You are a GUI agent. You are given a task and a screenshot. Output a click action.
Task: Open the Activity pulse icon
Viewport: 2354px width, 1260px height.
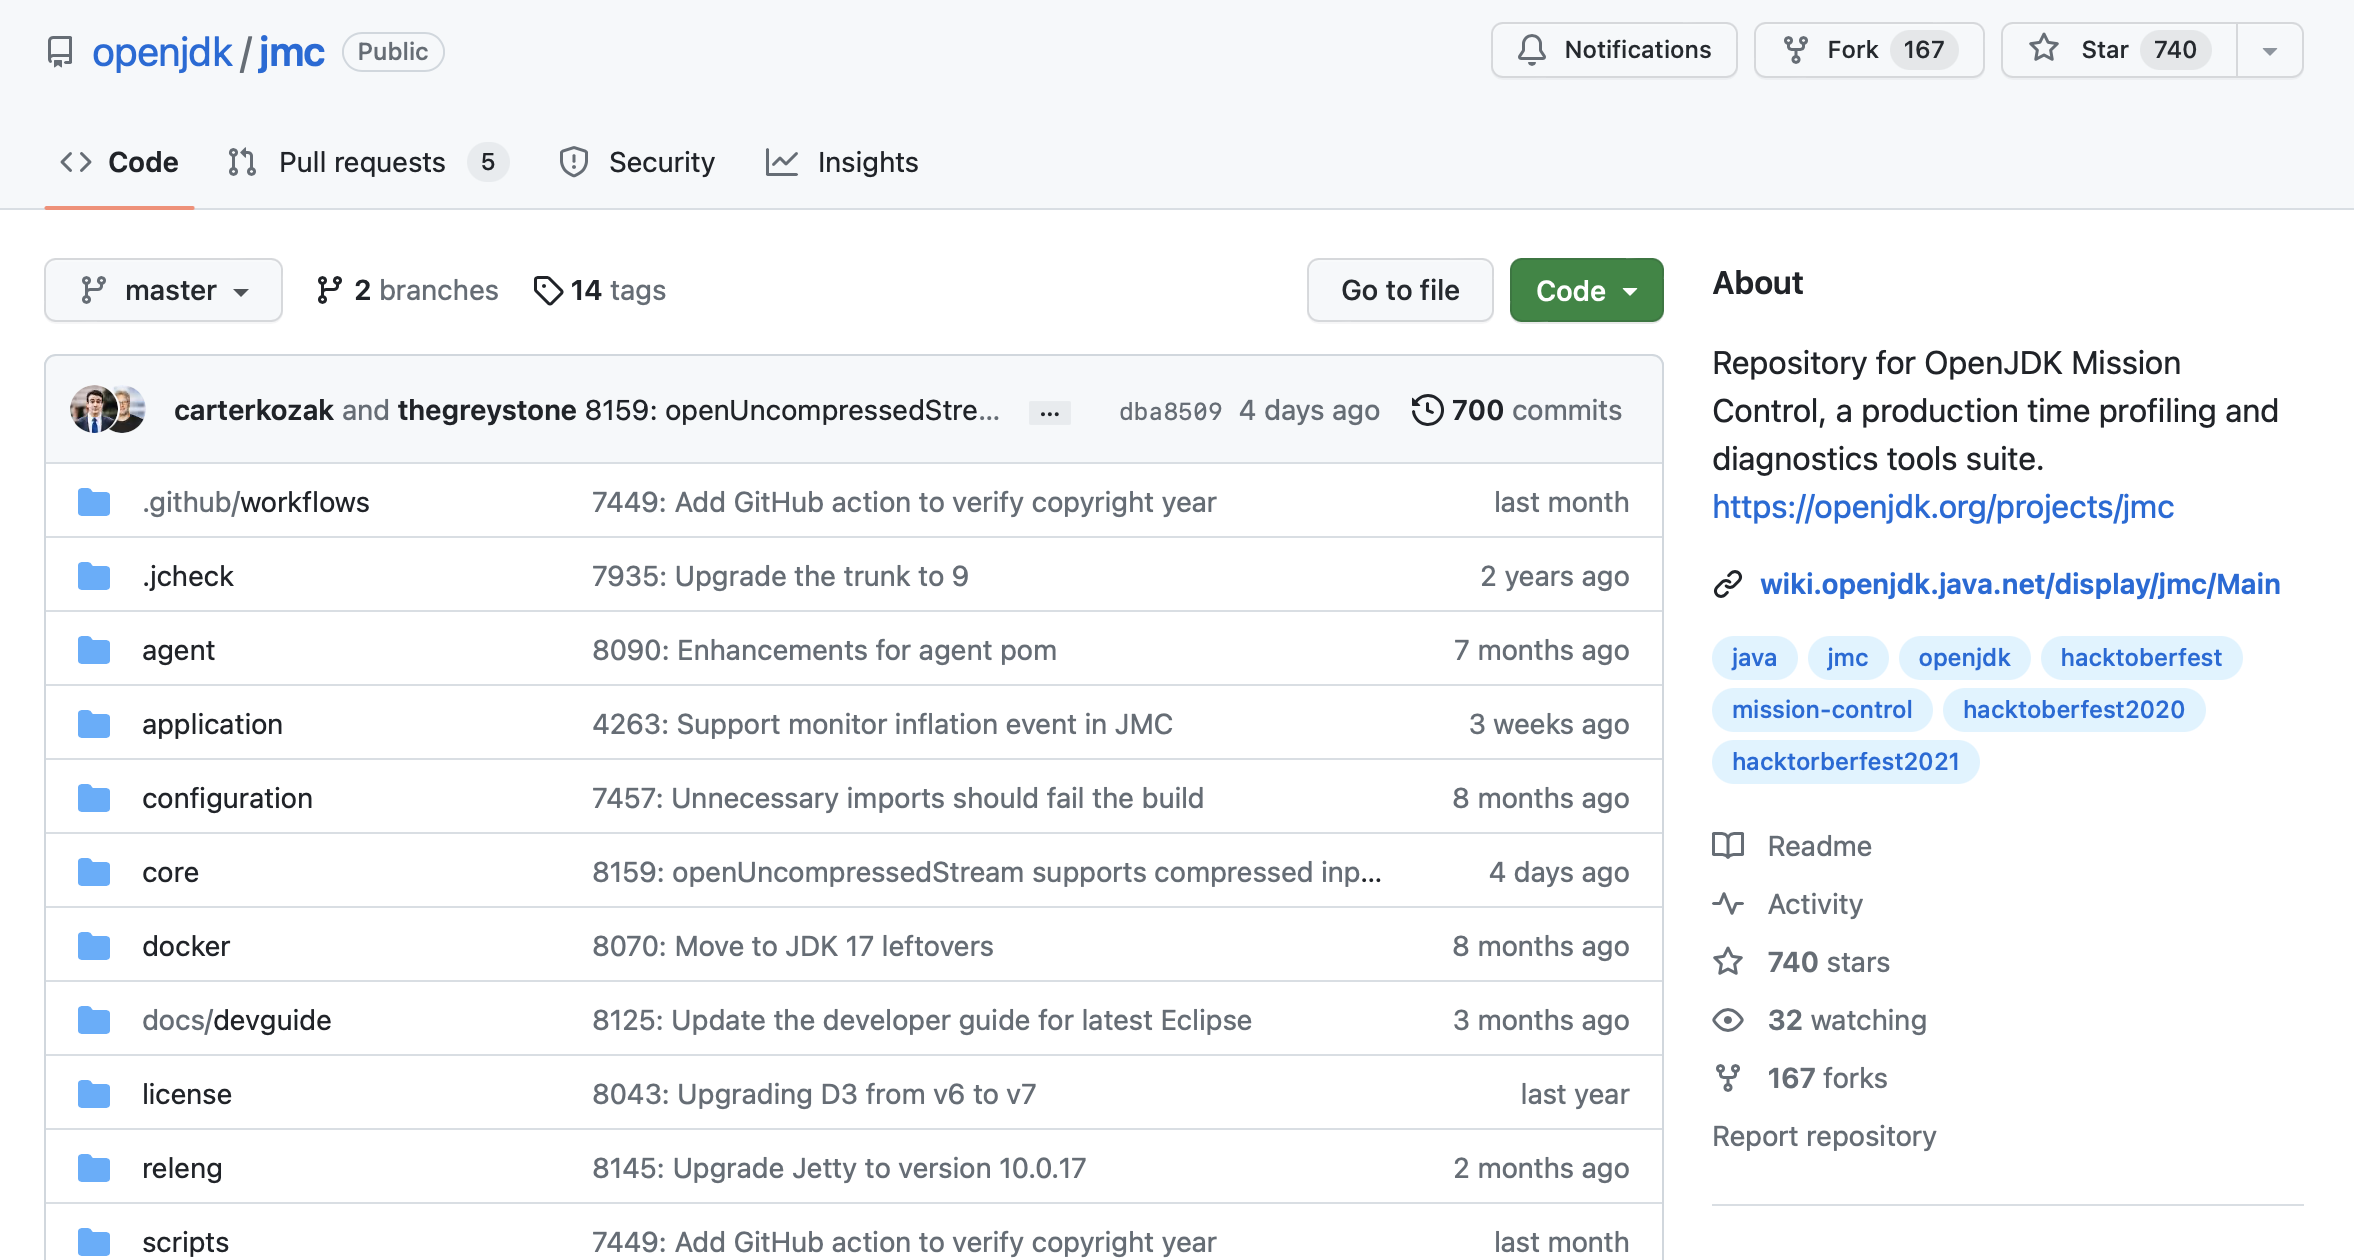coord(1727,904)
